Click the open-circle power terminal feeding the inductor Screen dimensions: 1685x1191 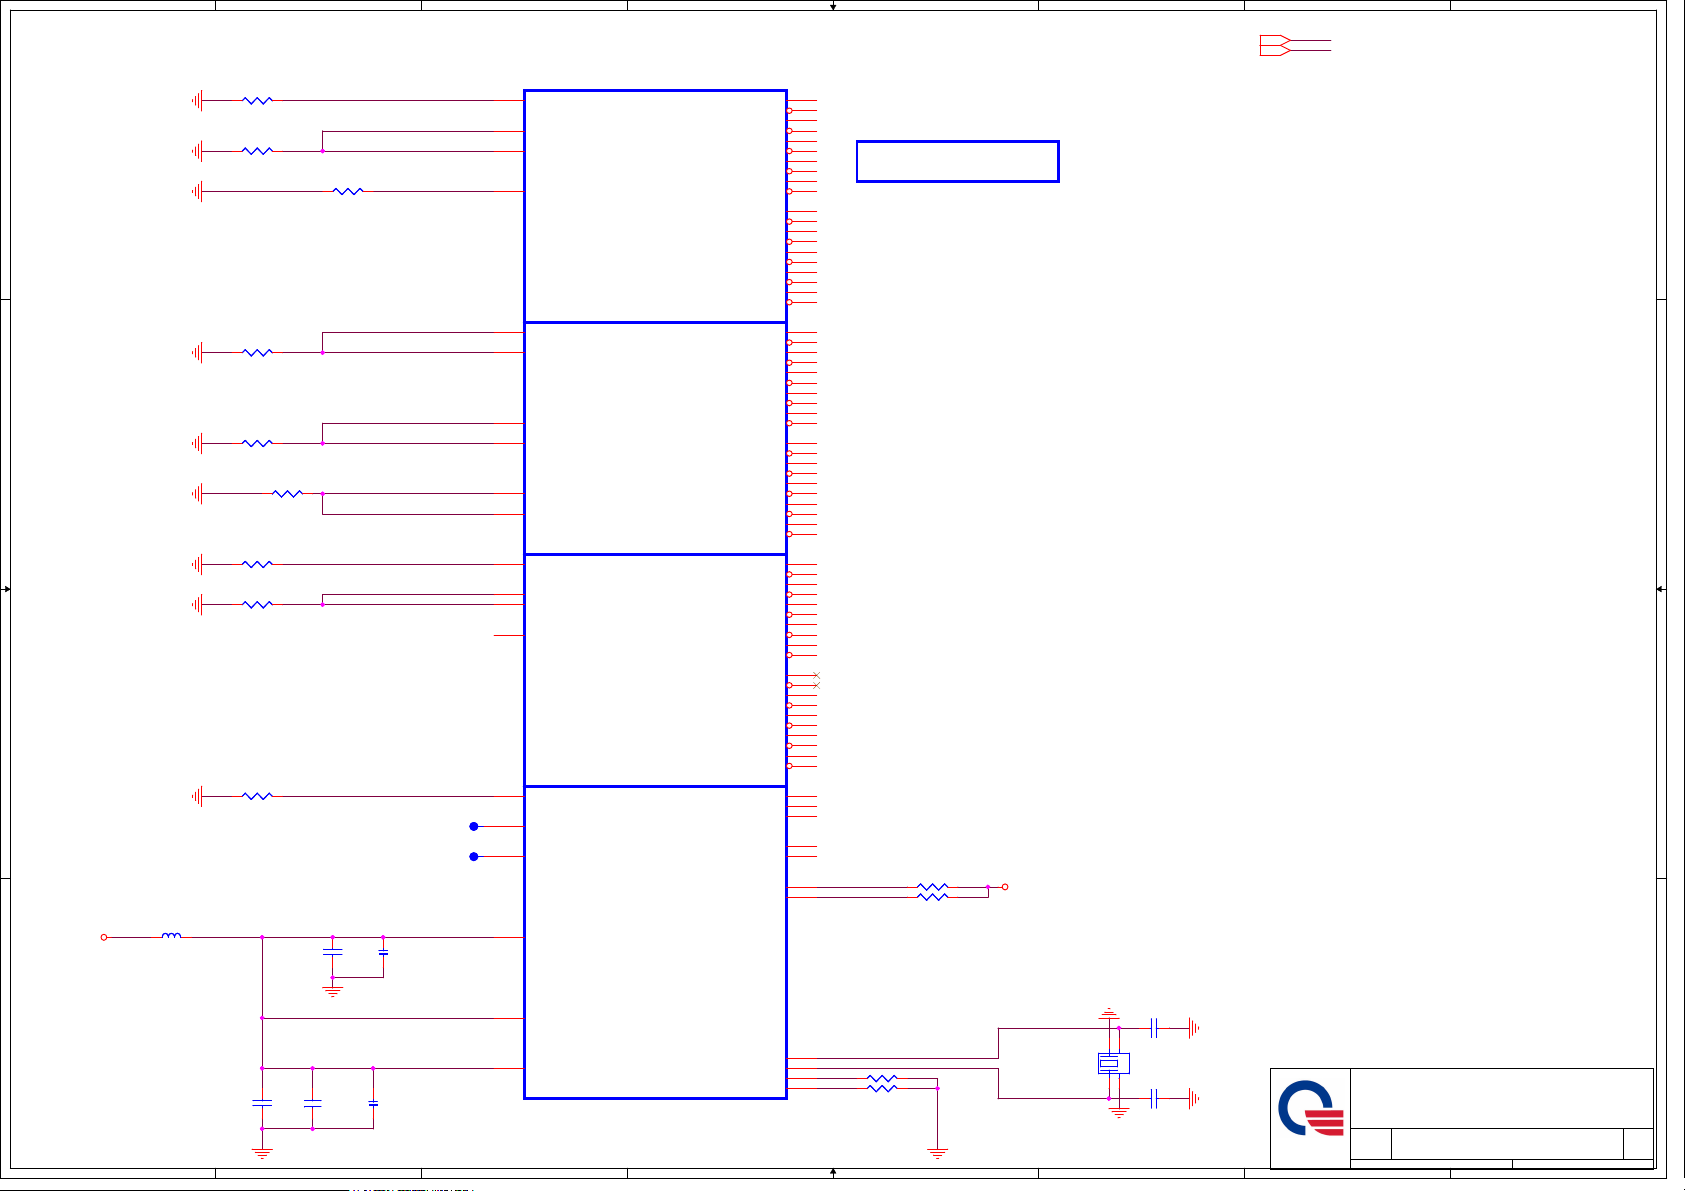104,937
